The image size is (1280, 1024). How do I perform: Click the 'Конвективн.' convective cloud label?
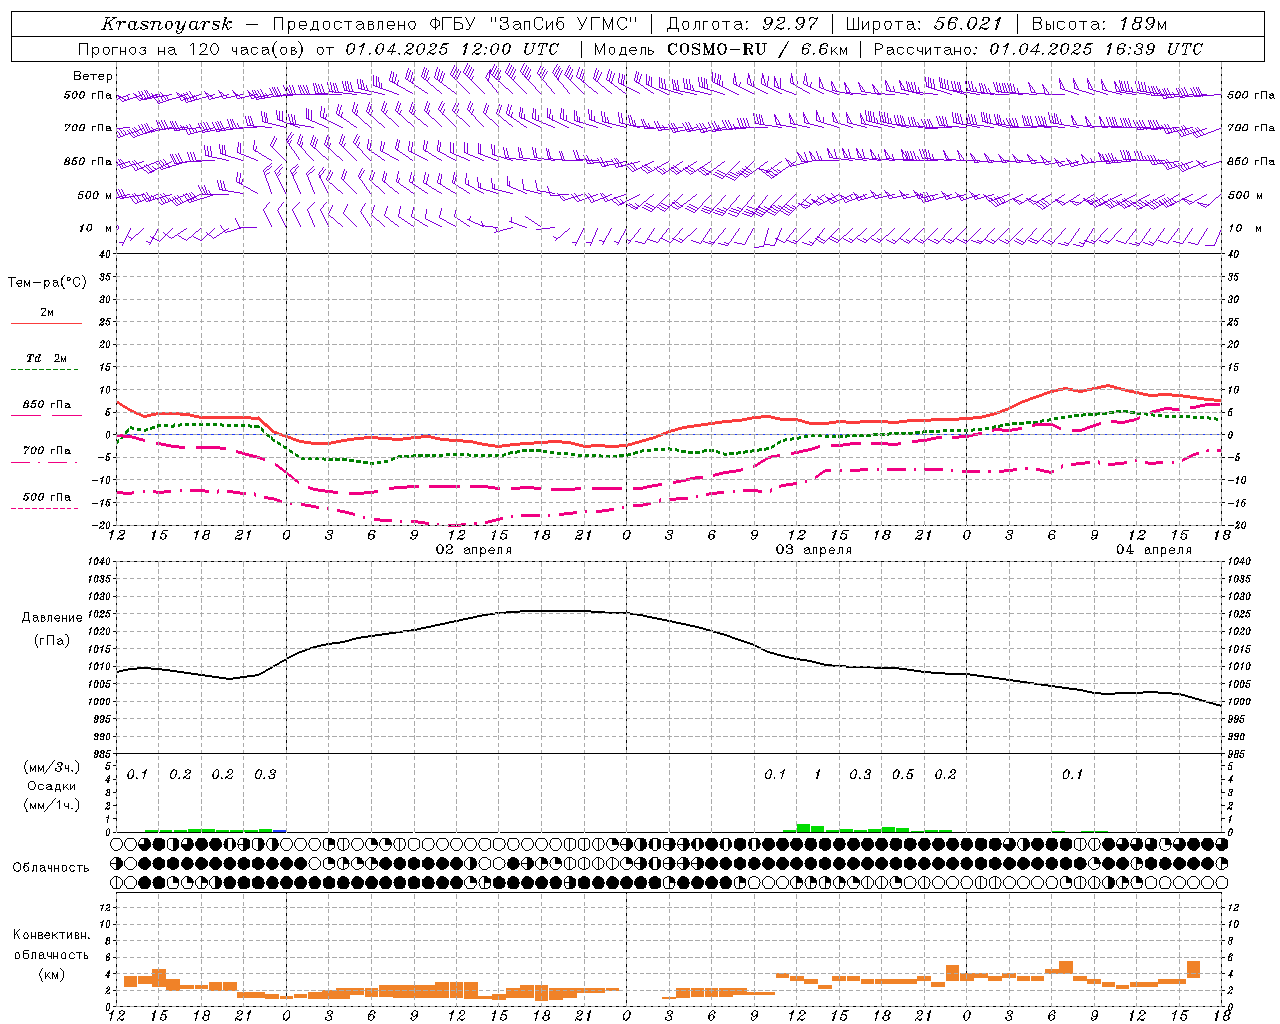point(51,935)
